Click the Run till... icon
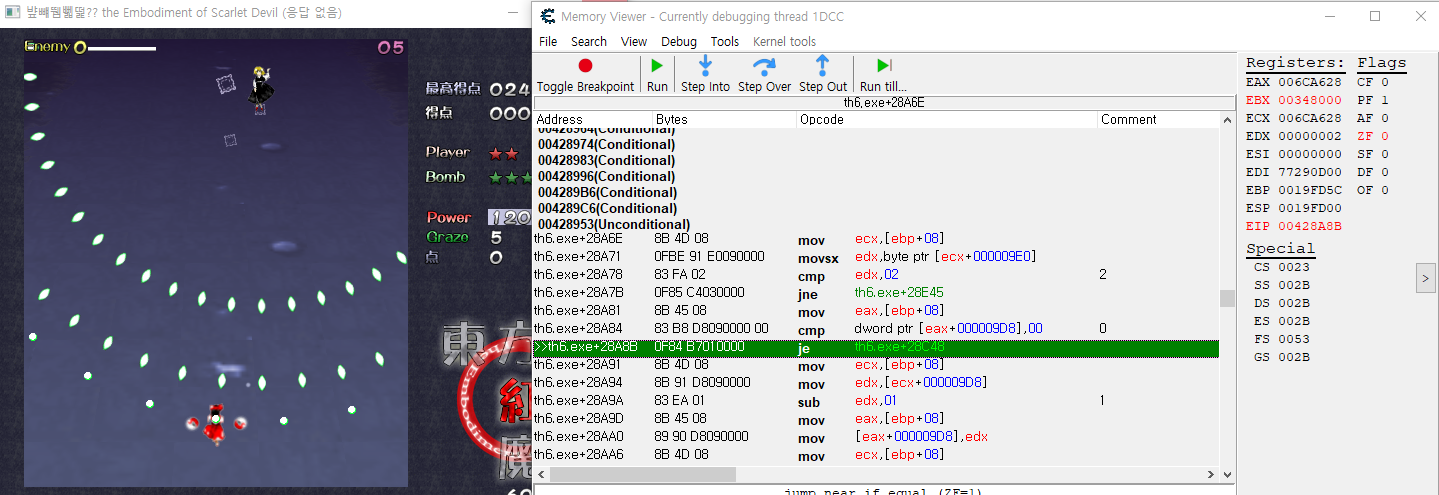 coord(883,66)
